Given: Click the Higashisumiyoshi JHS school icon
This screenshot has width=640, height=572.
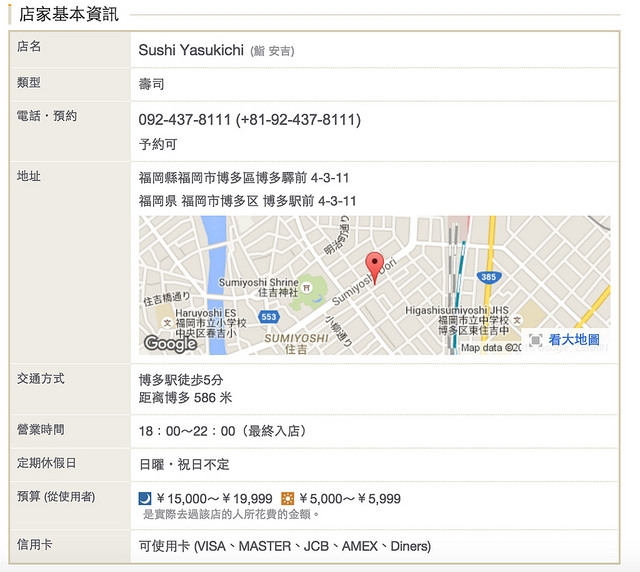Looking at the screenshot, I should [x=517, y=320].
